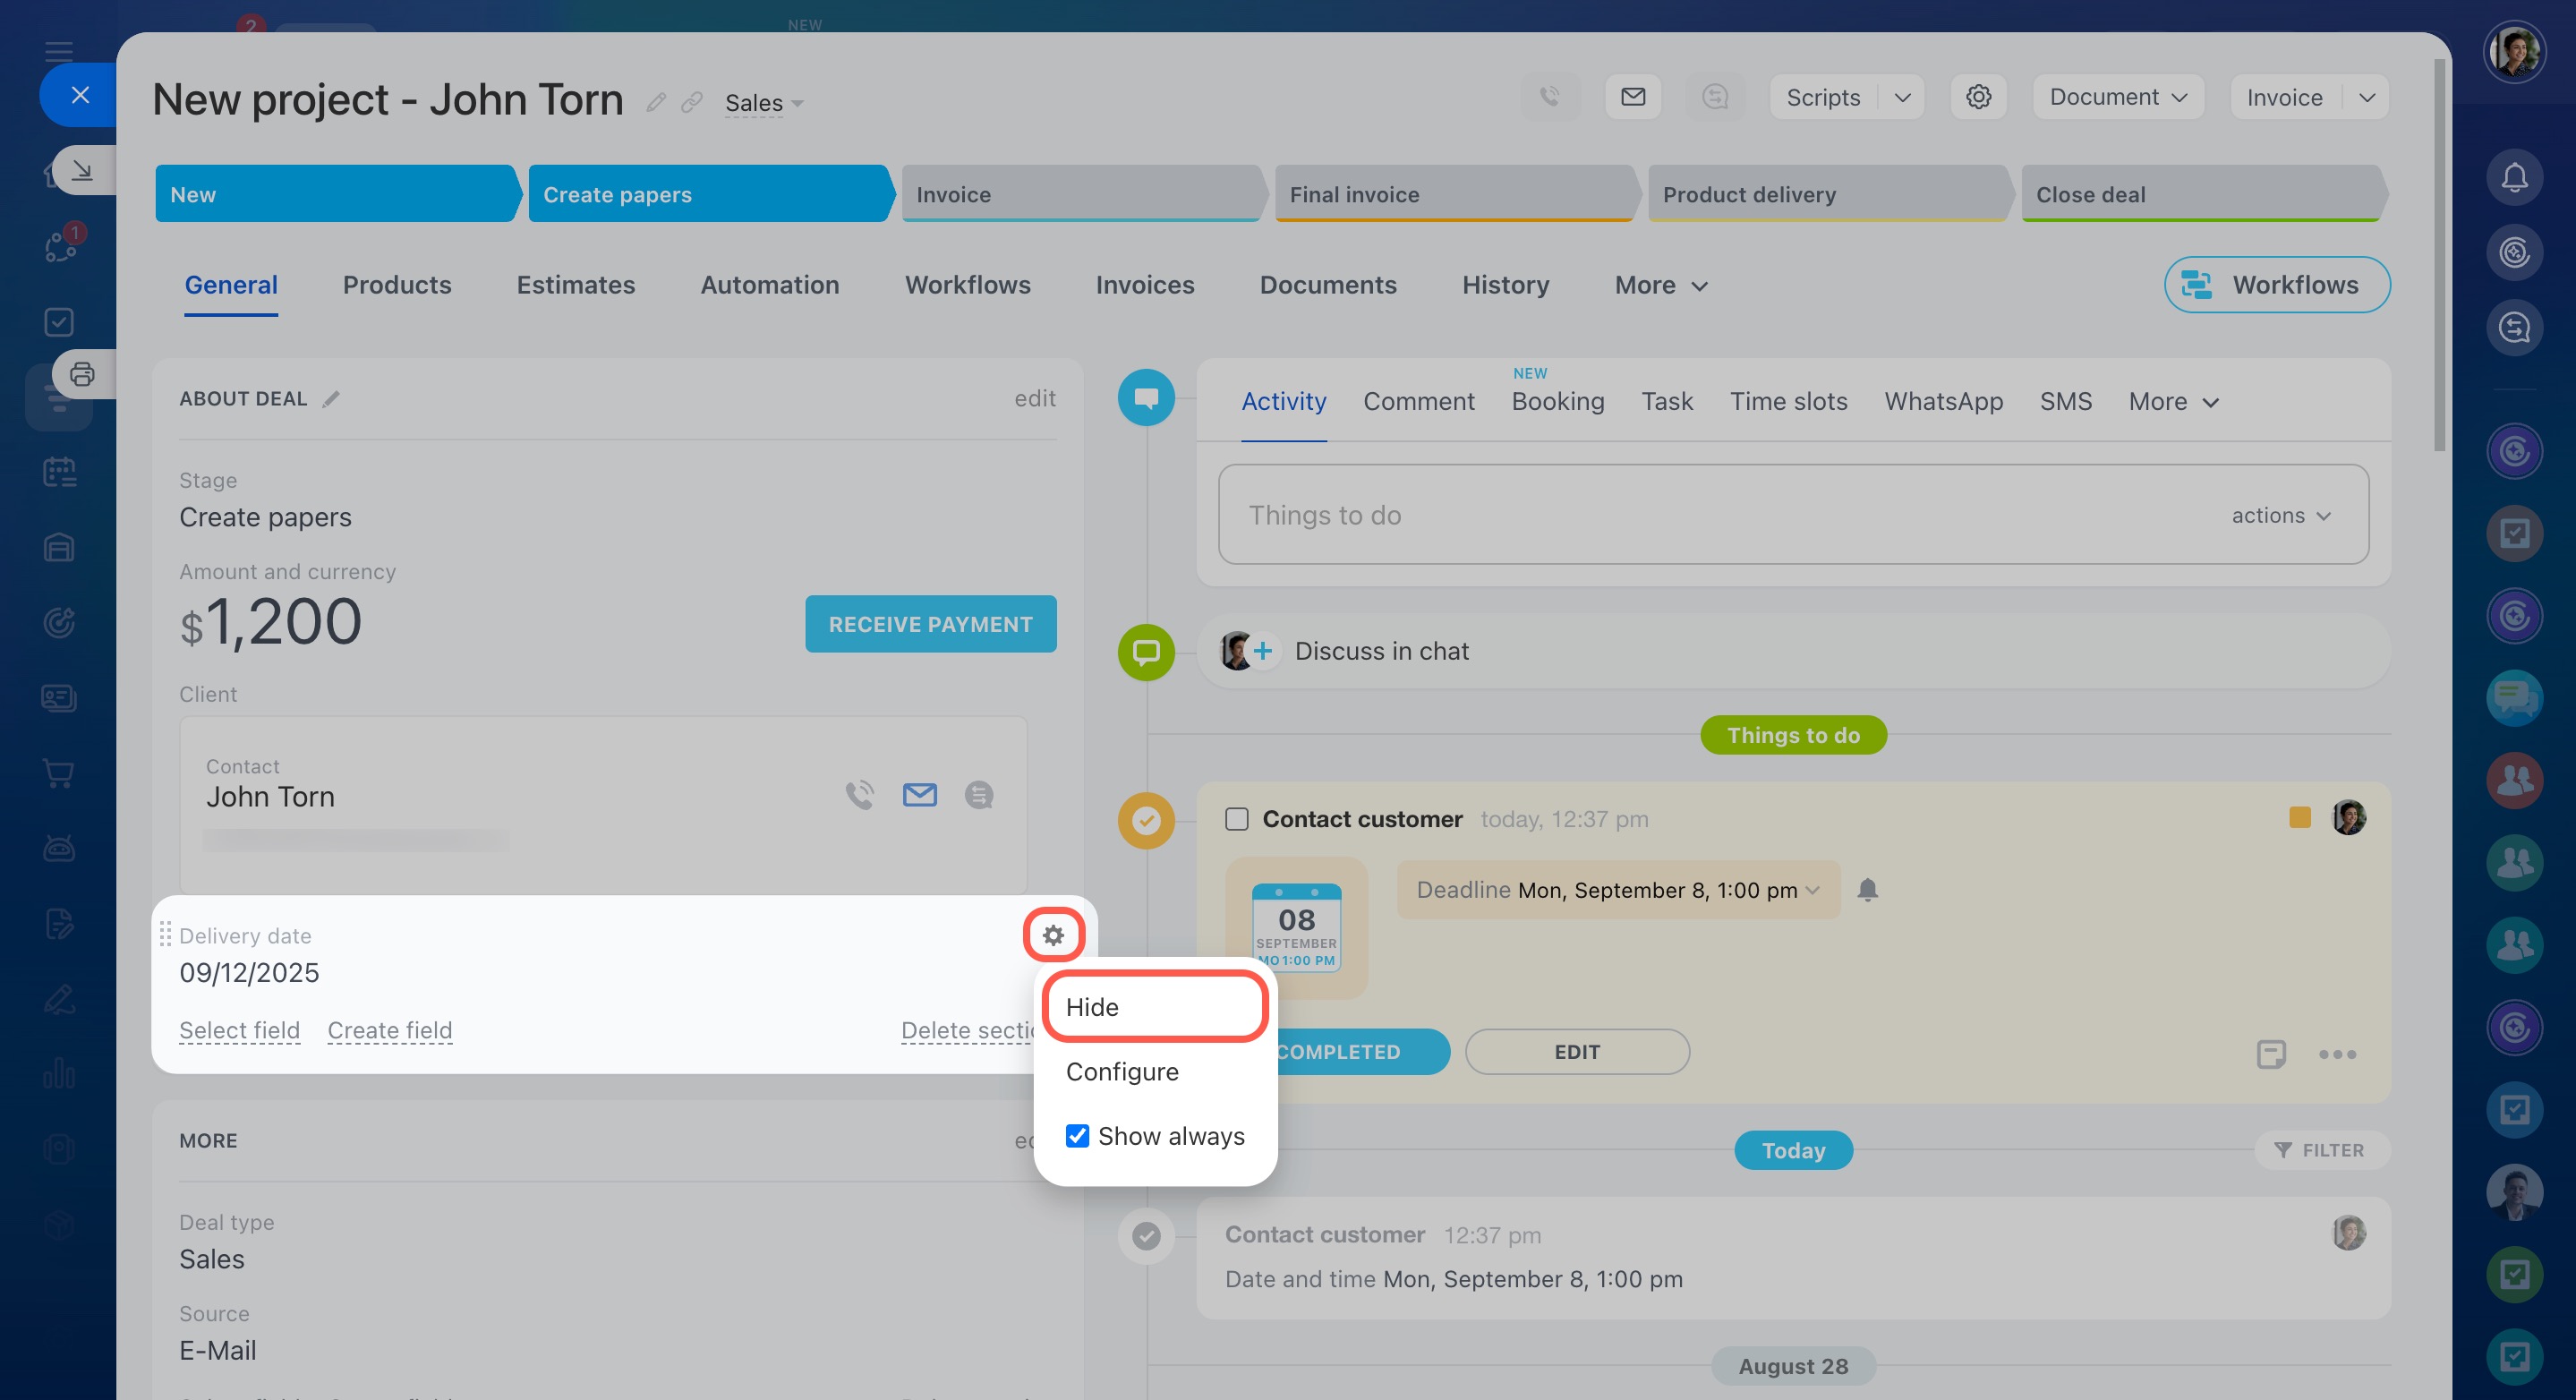Viewport: 2576px width, 1400px height.
Task: Switch to the Products tab
Action: [397, 285]
